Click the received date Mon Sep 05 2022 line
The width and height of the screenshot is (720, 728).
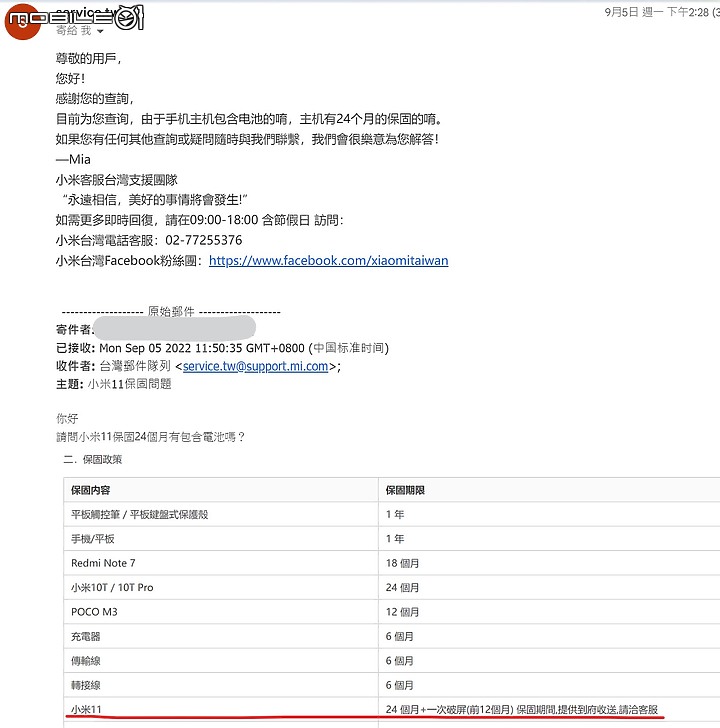coord(222,348)
